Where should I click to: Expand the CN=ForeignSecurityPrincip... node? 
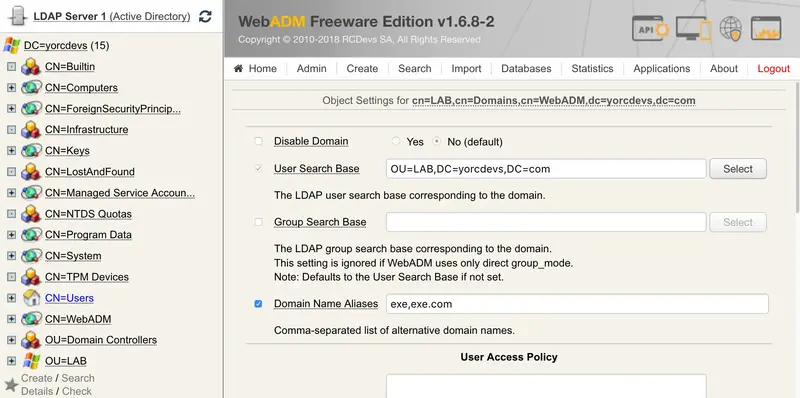pos(11,109)
